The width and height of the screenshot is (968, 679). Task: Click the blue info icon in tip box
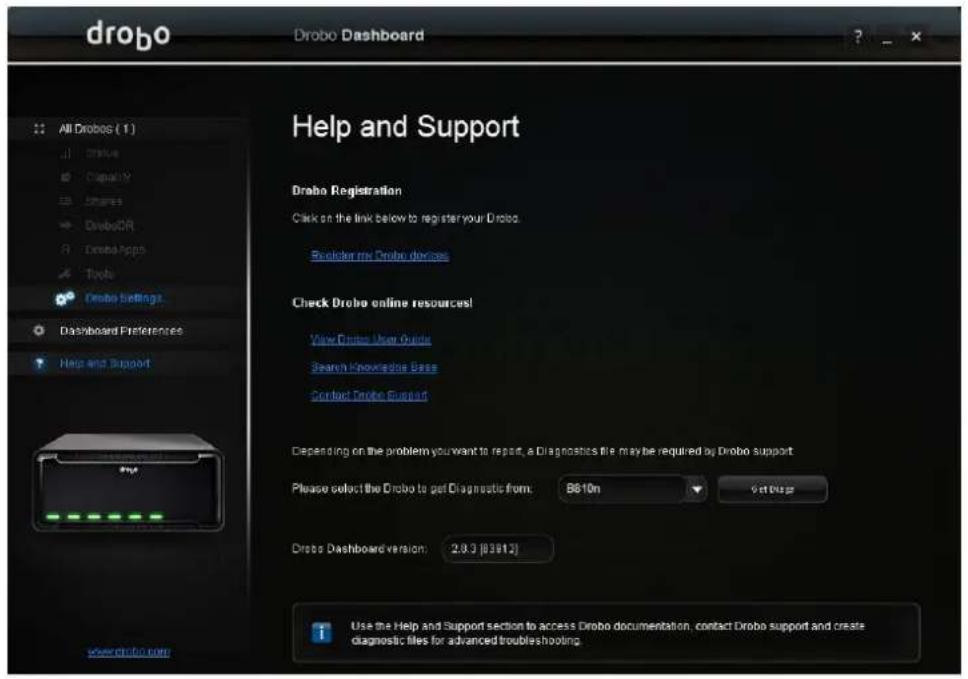click(x=321, y=633)
